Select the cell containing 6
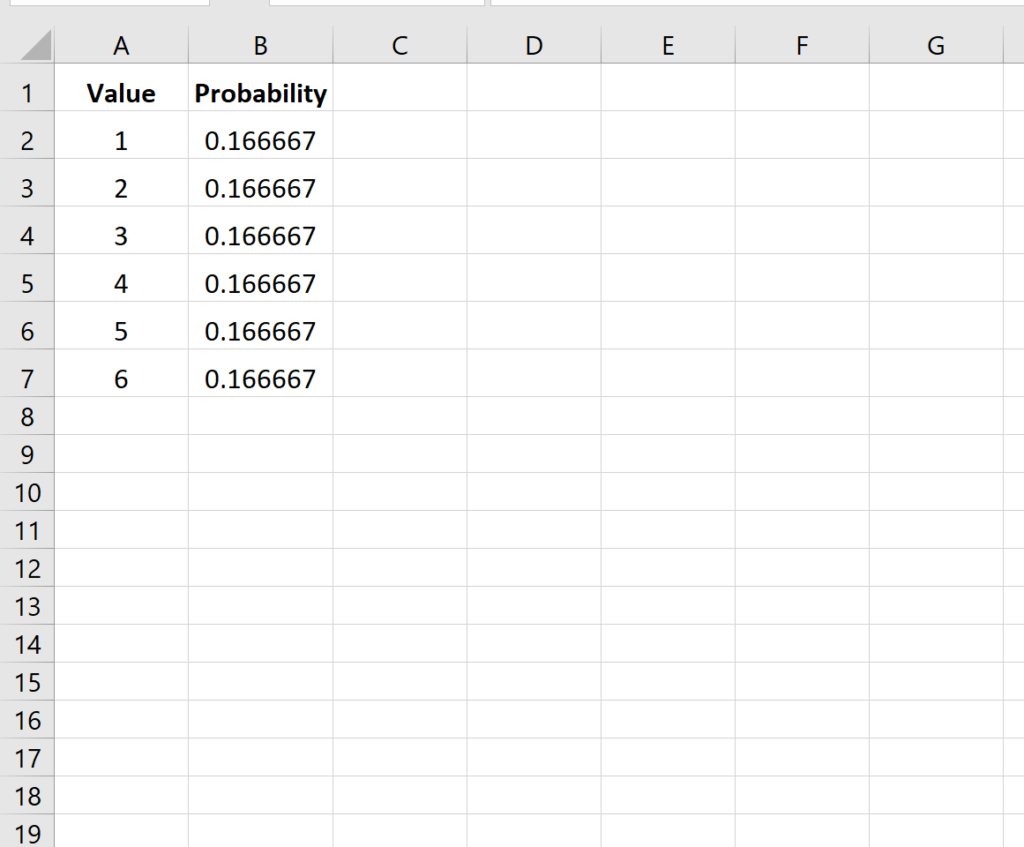The height and width of the screenshot is (847, 1024). pyautogui.click(x=121, y=378)
